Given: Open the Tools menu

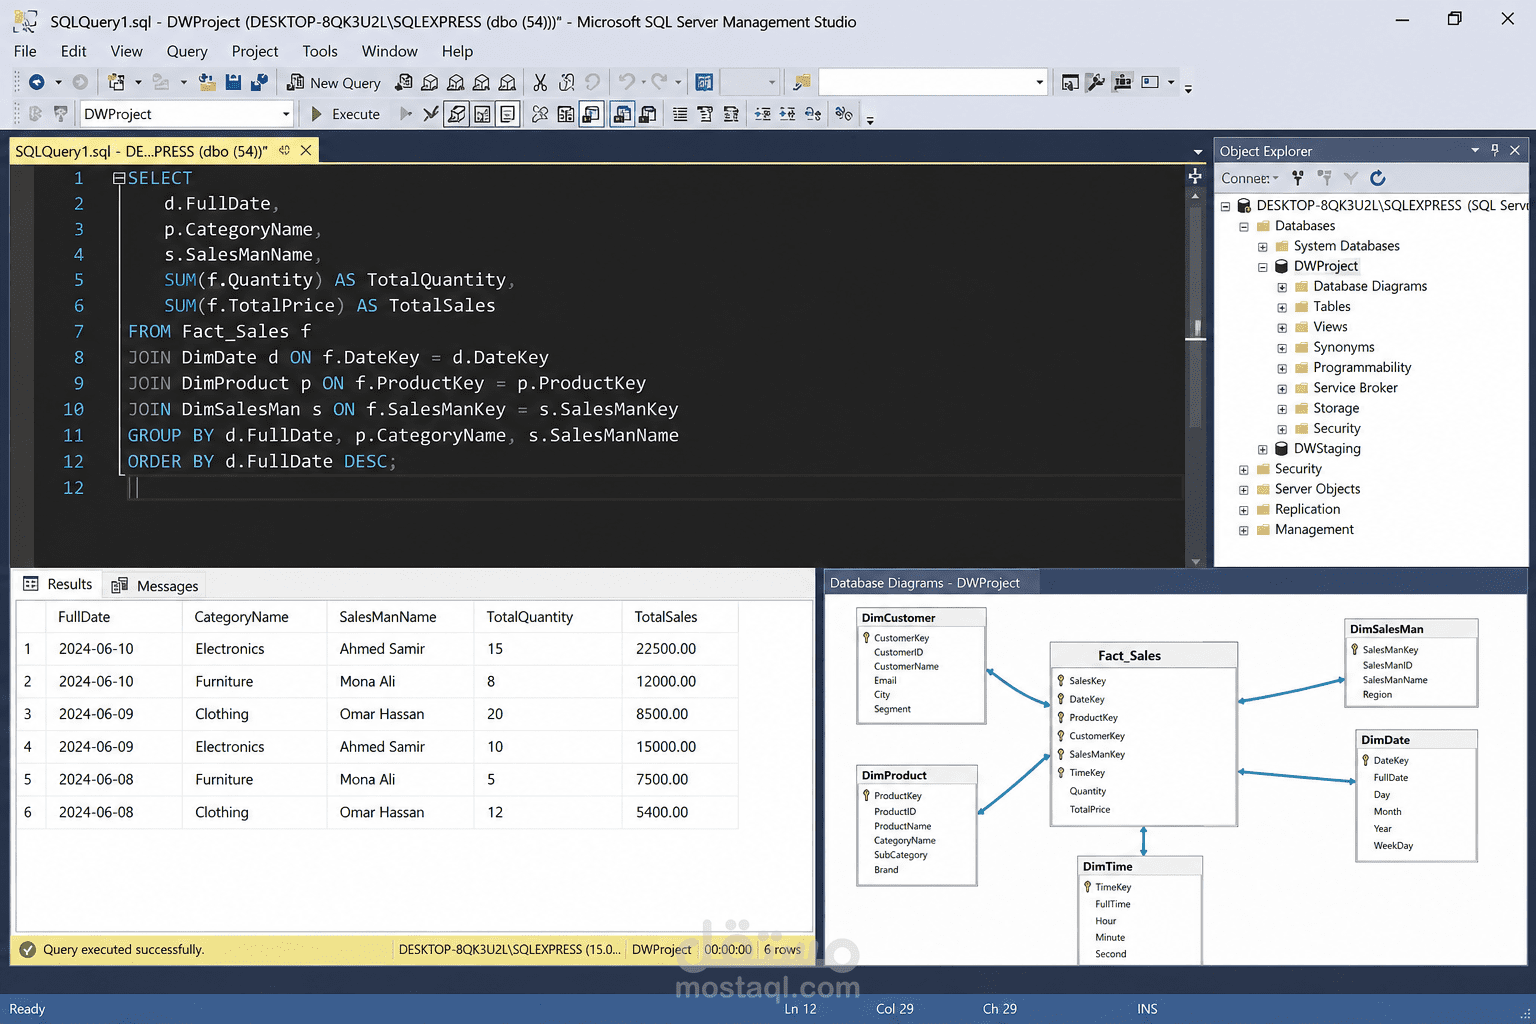Looking at the screenshot, I should click(x=320, y=51).
